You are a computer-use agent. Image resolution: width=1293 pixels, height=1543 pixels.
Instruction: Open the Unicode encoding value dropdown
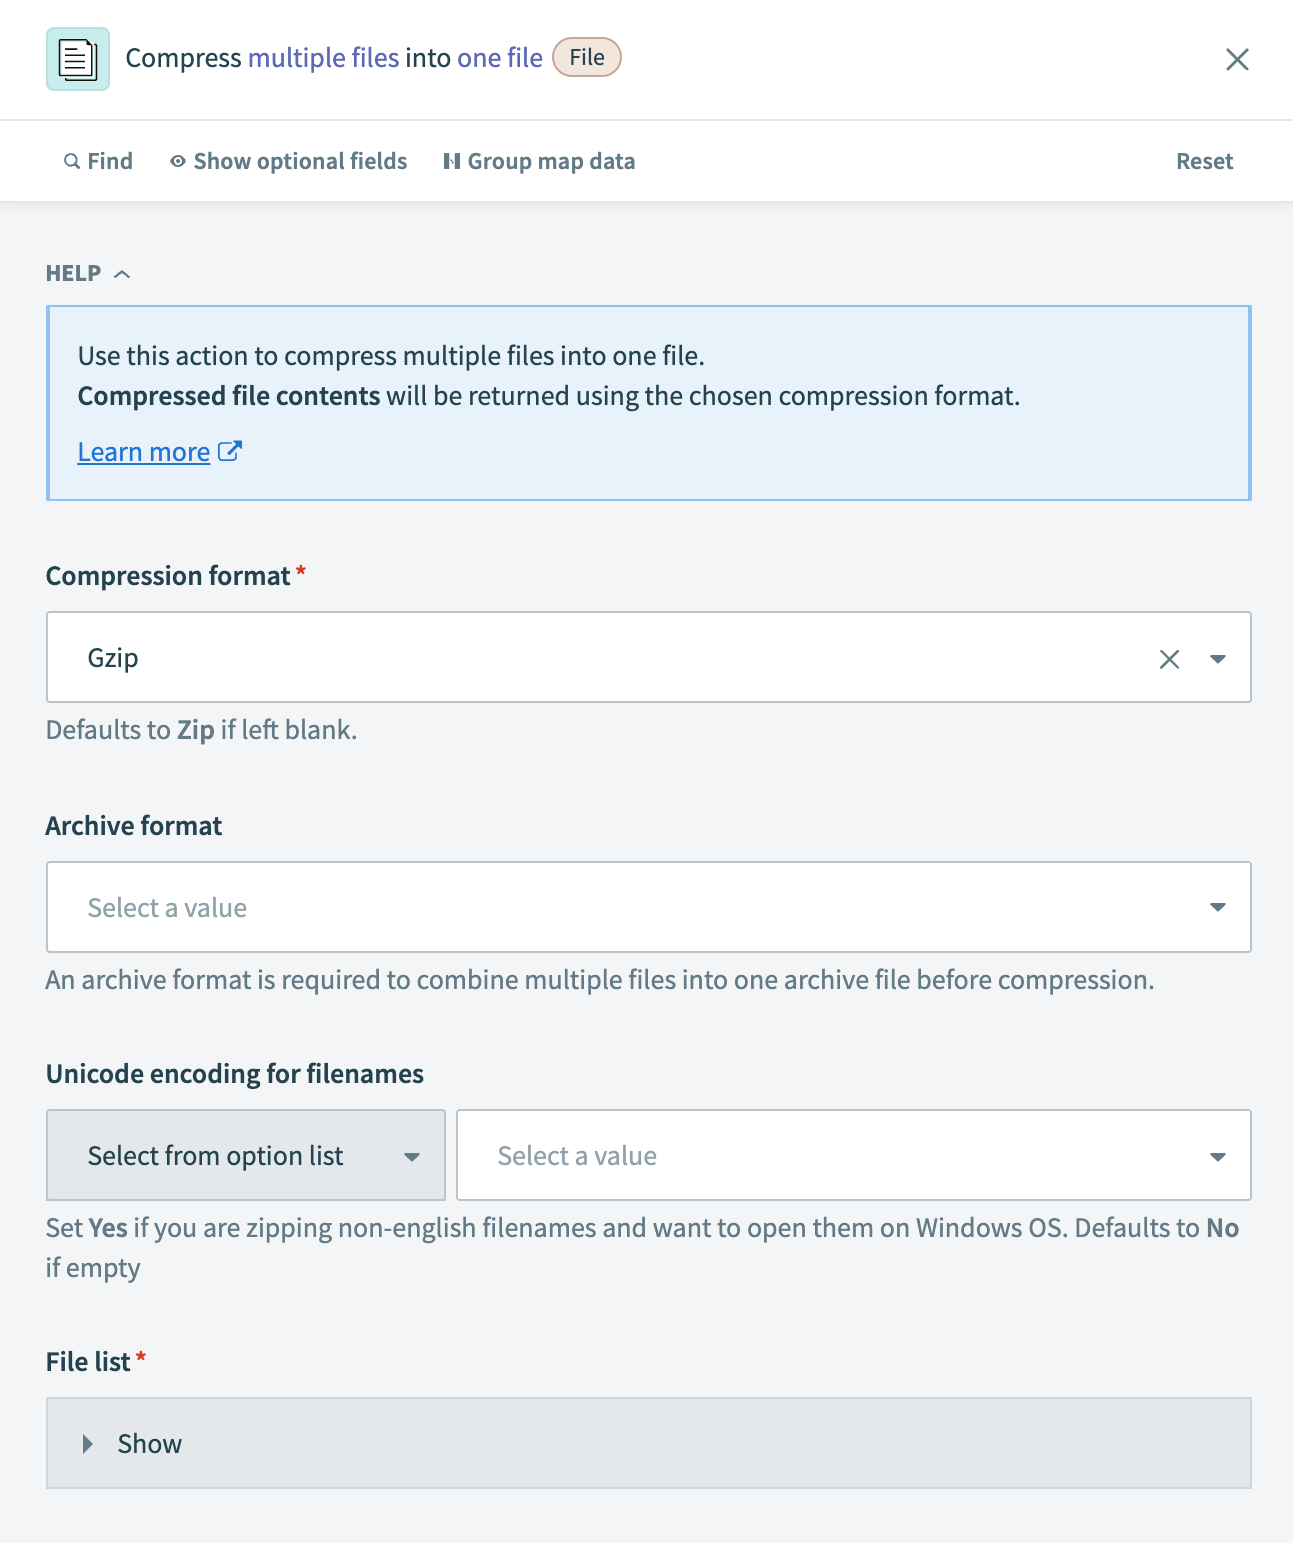(1218, 1155)
